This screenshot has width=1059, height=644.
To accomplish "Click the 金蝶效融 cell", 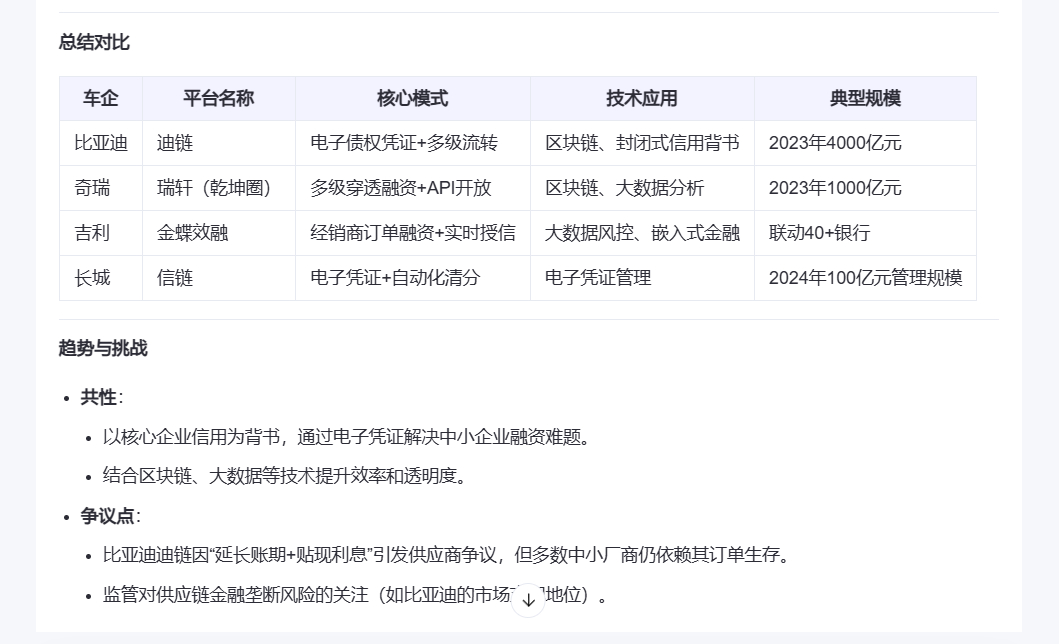I will coord(219,233).
